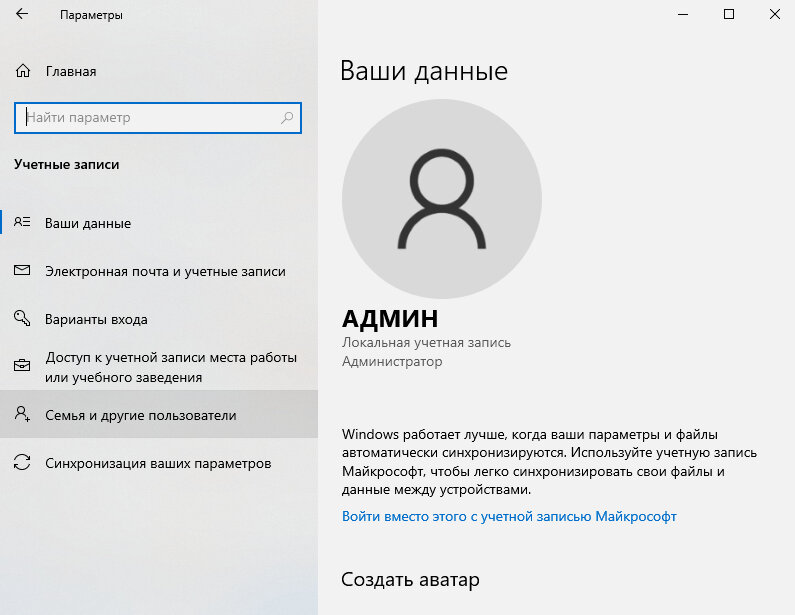Click the magnifier icon in search box
Screen dimensions: 795x615
coord(287,118)
